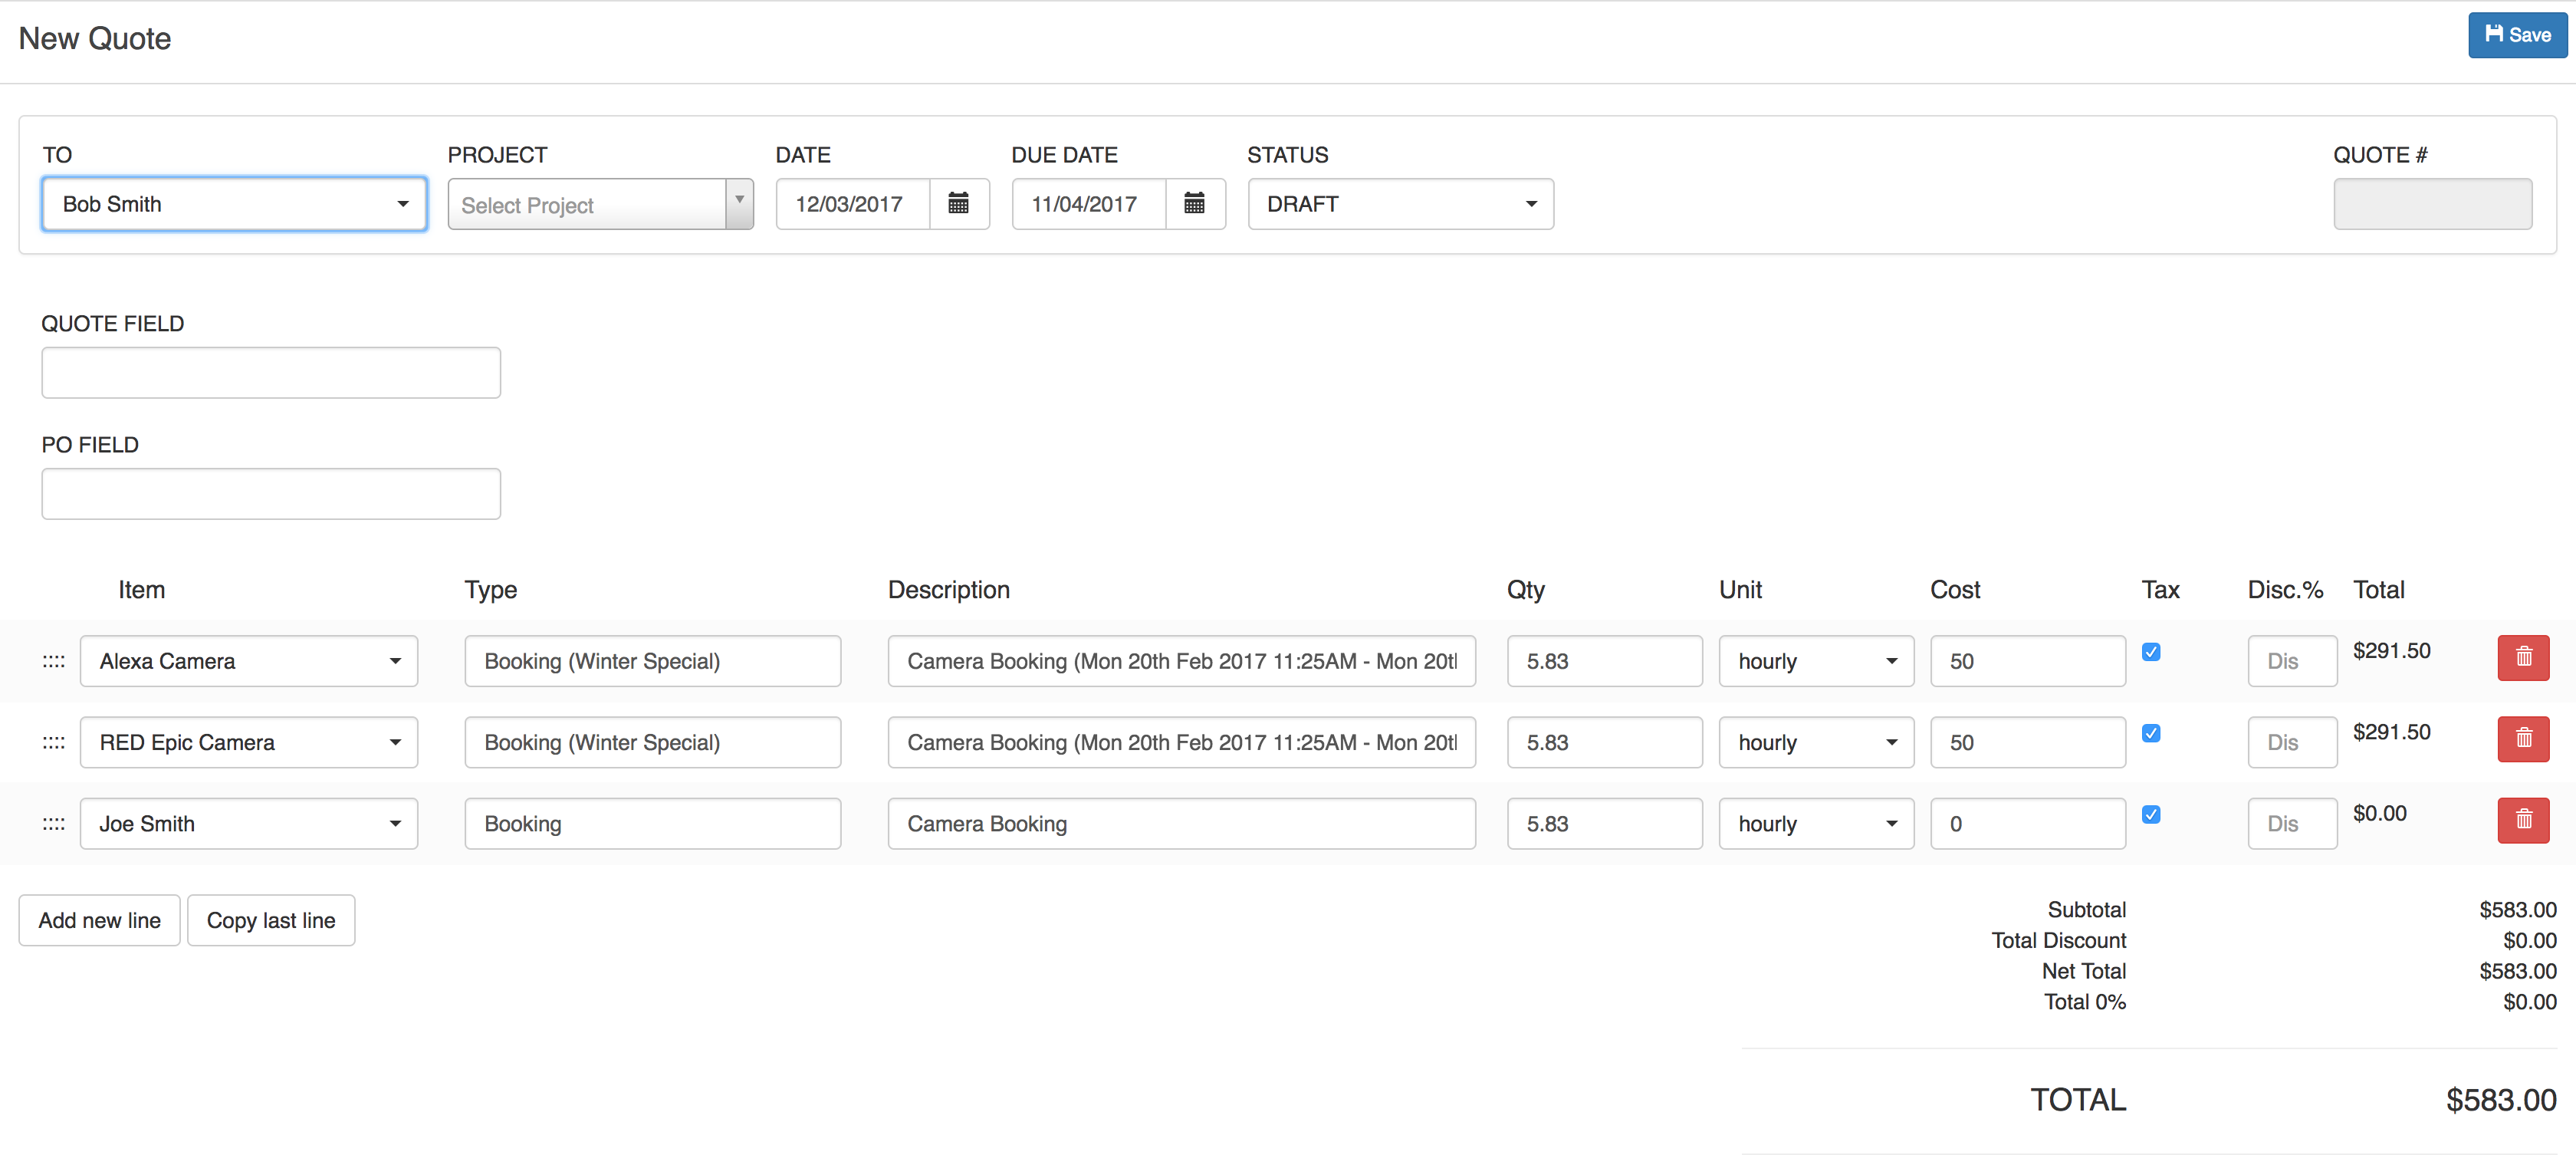Screen dimensions: 2576x1155
Task: Toggle Tax checkbox for Joe Smith row
Action: click(2151, 814)
